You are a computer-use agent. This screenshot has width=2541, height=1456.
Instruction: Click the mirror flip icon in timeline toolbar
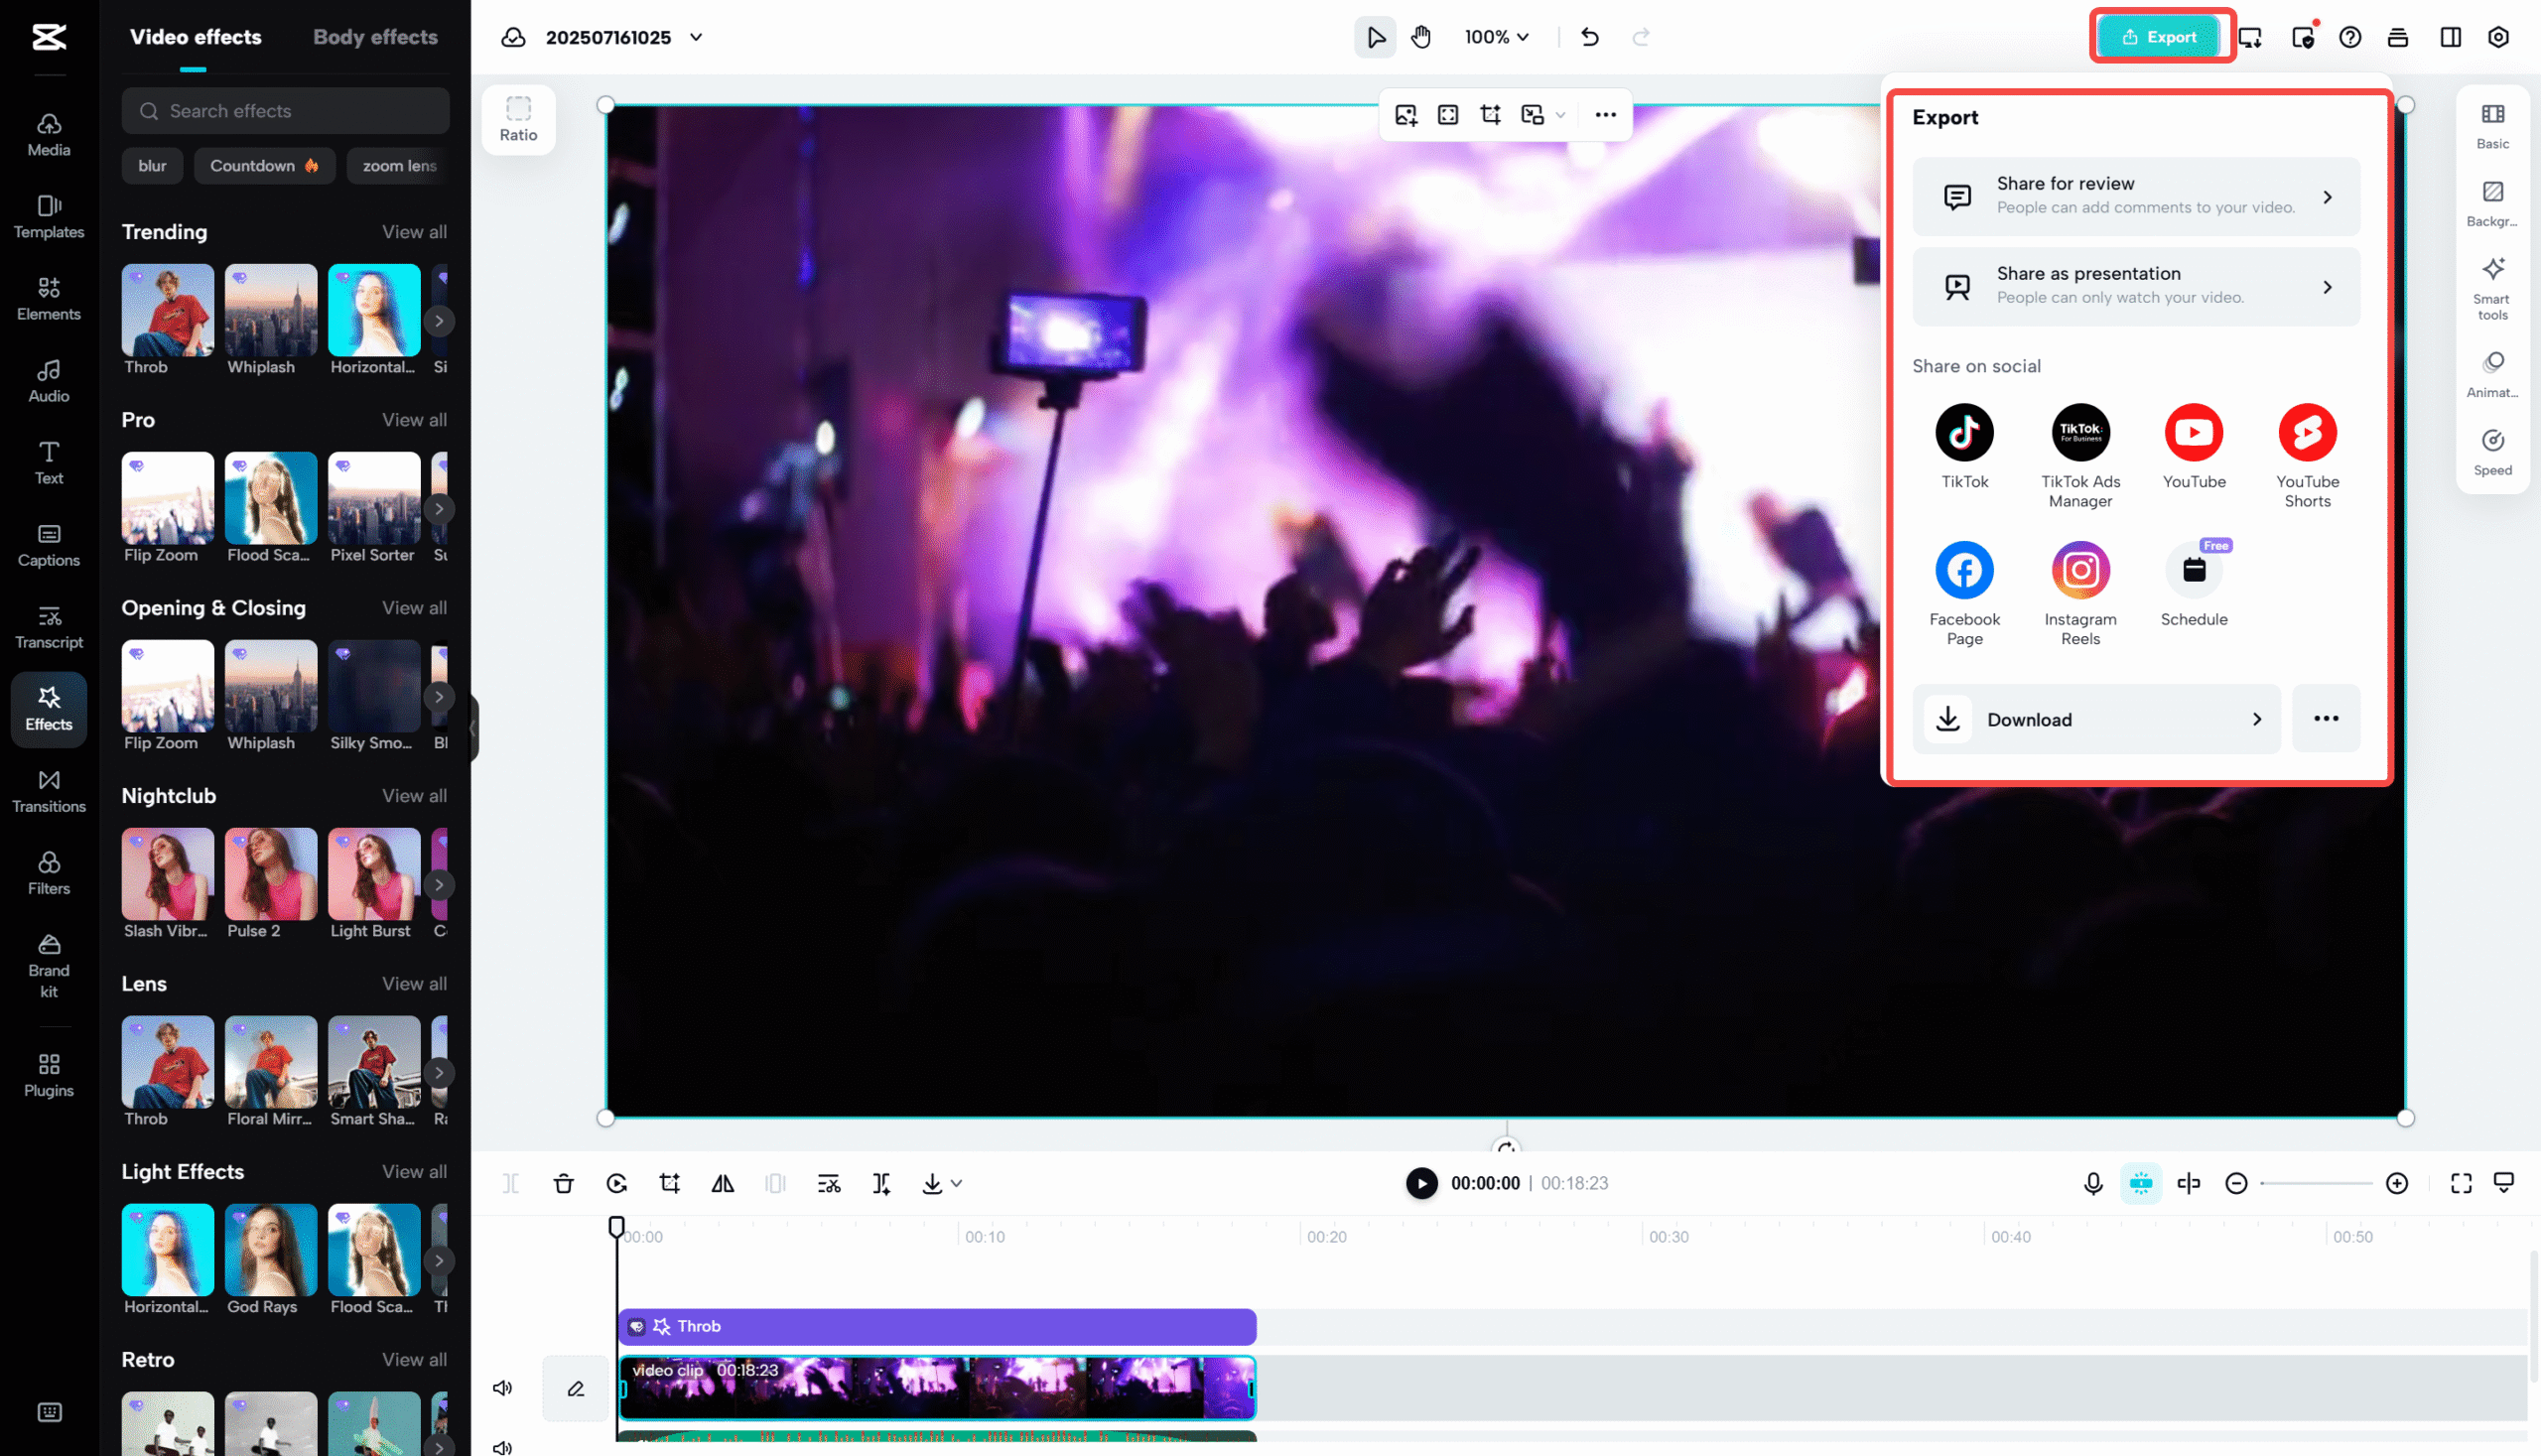coord(723,1183)
